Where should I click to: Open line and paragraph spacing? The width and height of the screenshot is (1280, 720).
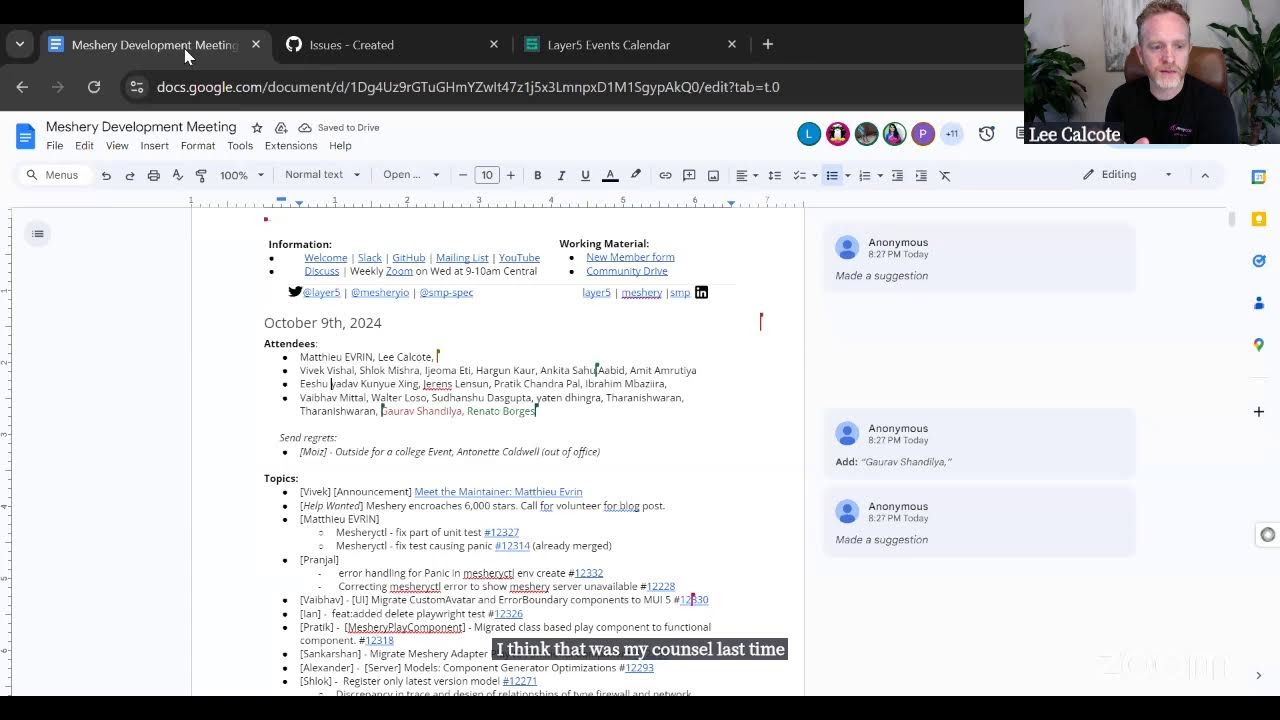(x=774, y=175)
